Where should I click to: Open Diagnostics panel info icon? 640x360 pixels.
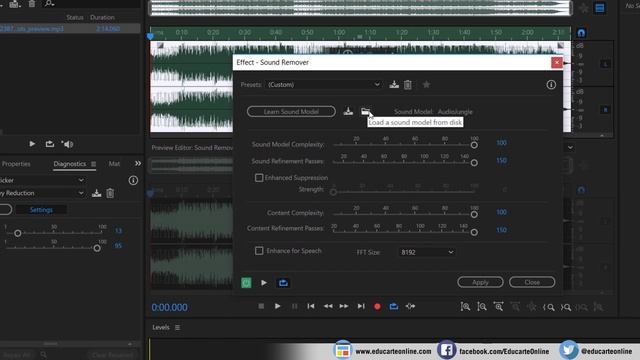pyautogui.click(x=133, y=180)
